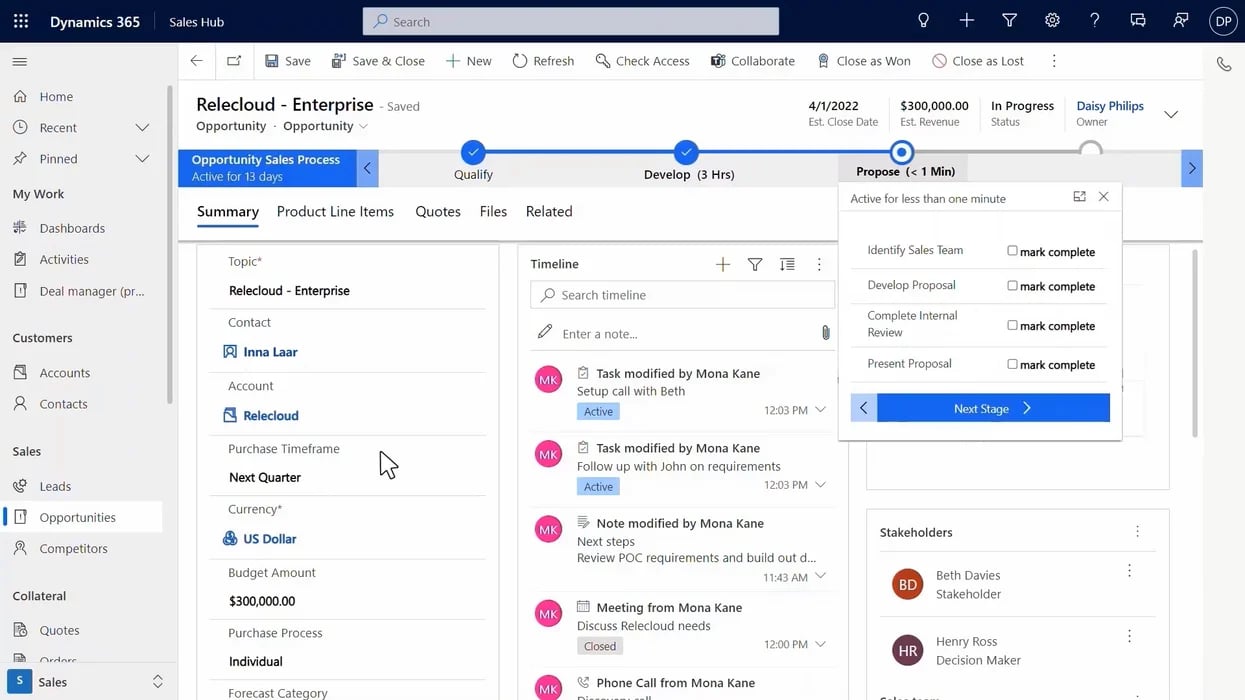Viewport: 1245px width, 700px height.
Task: Mark Present Proposal complete
Action: pos(1013,364)
